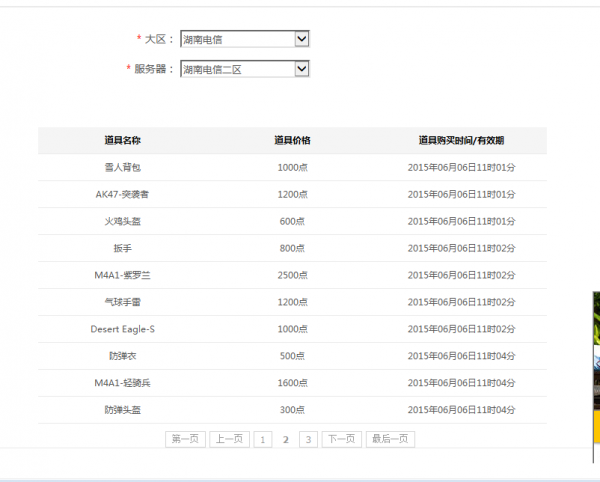
Task: Click purchase time of 防弹衣 row
Action: (461, 356)
